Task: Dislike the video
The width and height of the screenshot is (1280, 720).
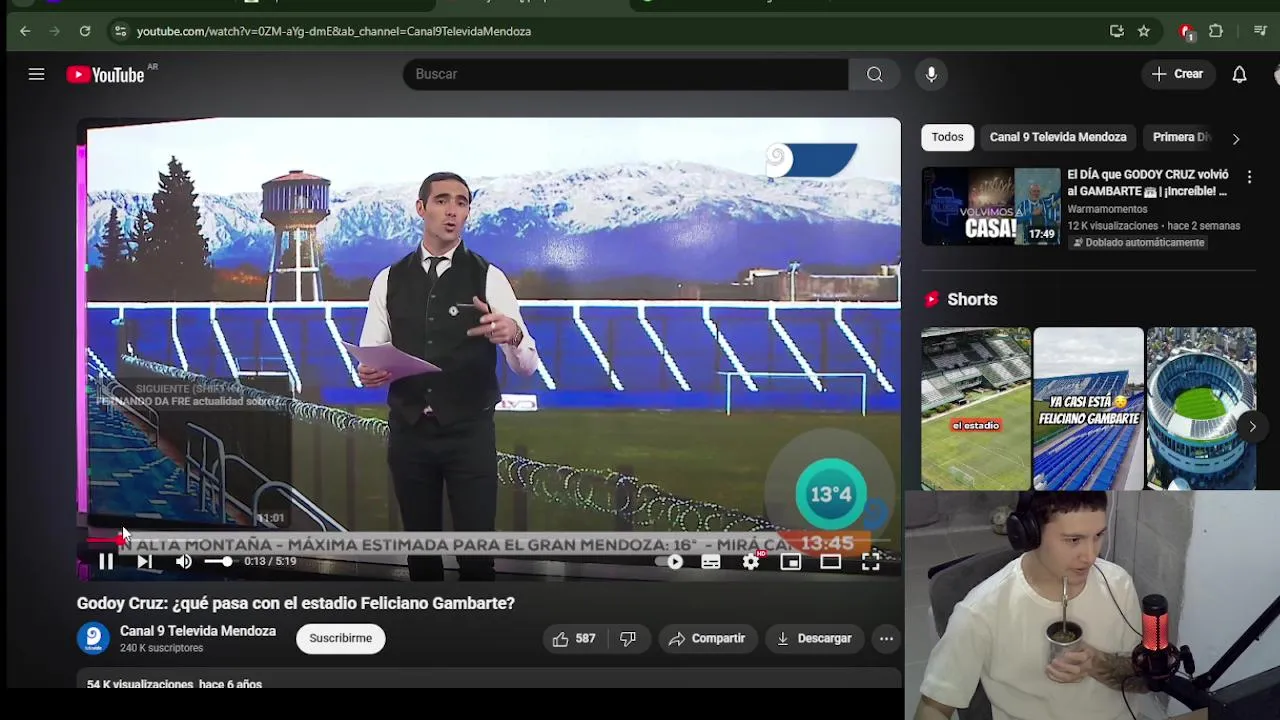Action: (x=628, y=638)
